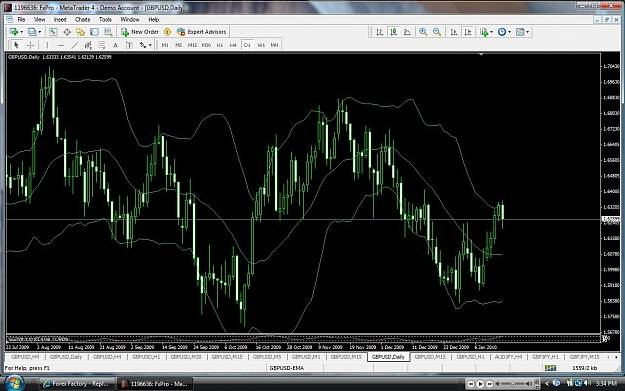Adjust the media player volume slider

tap(513, 384)
